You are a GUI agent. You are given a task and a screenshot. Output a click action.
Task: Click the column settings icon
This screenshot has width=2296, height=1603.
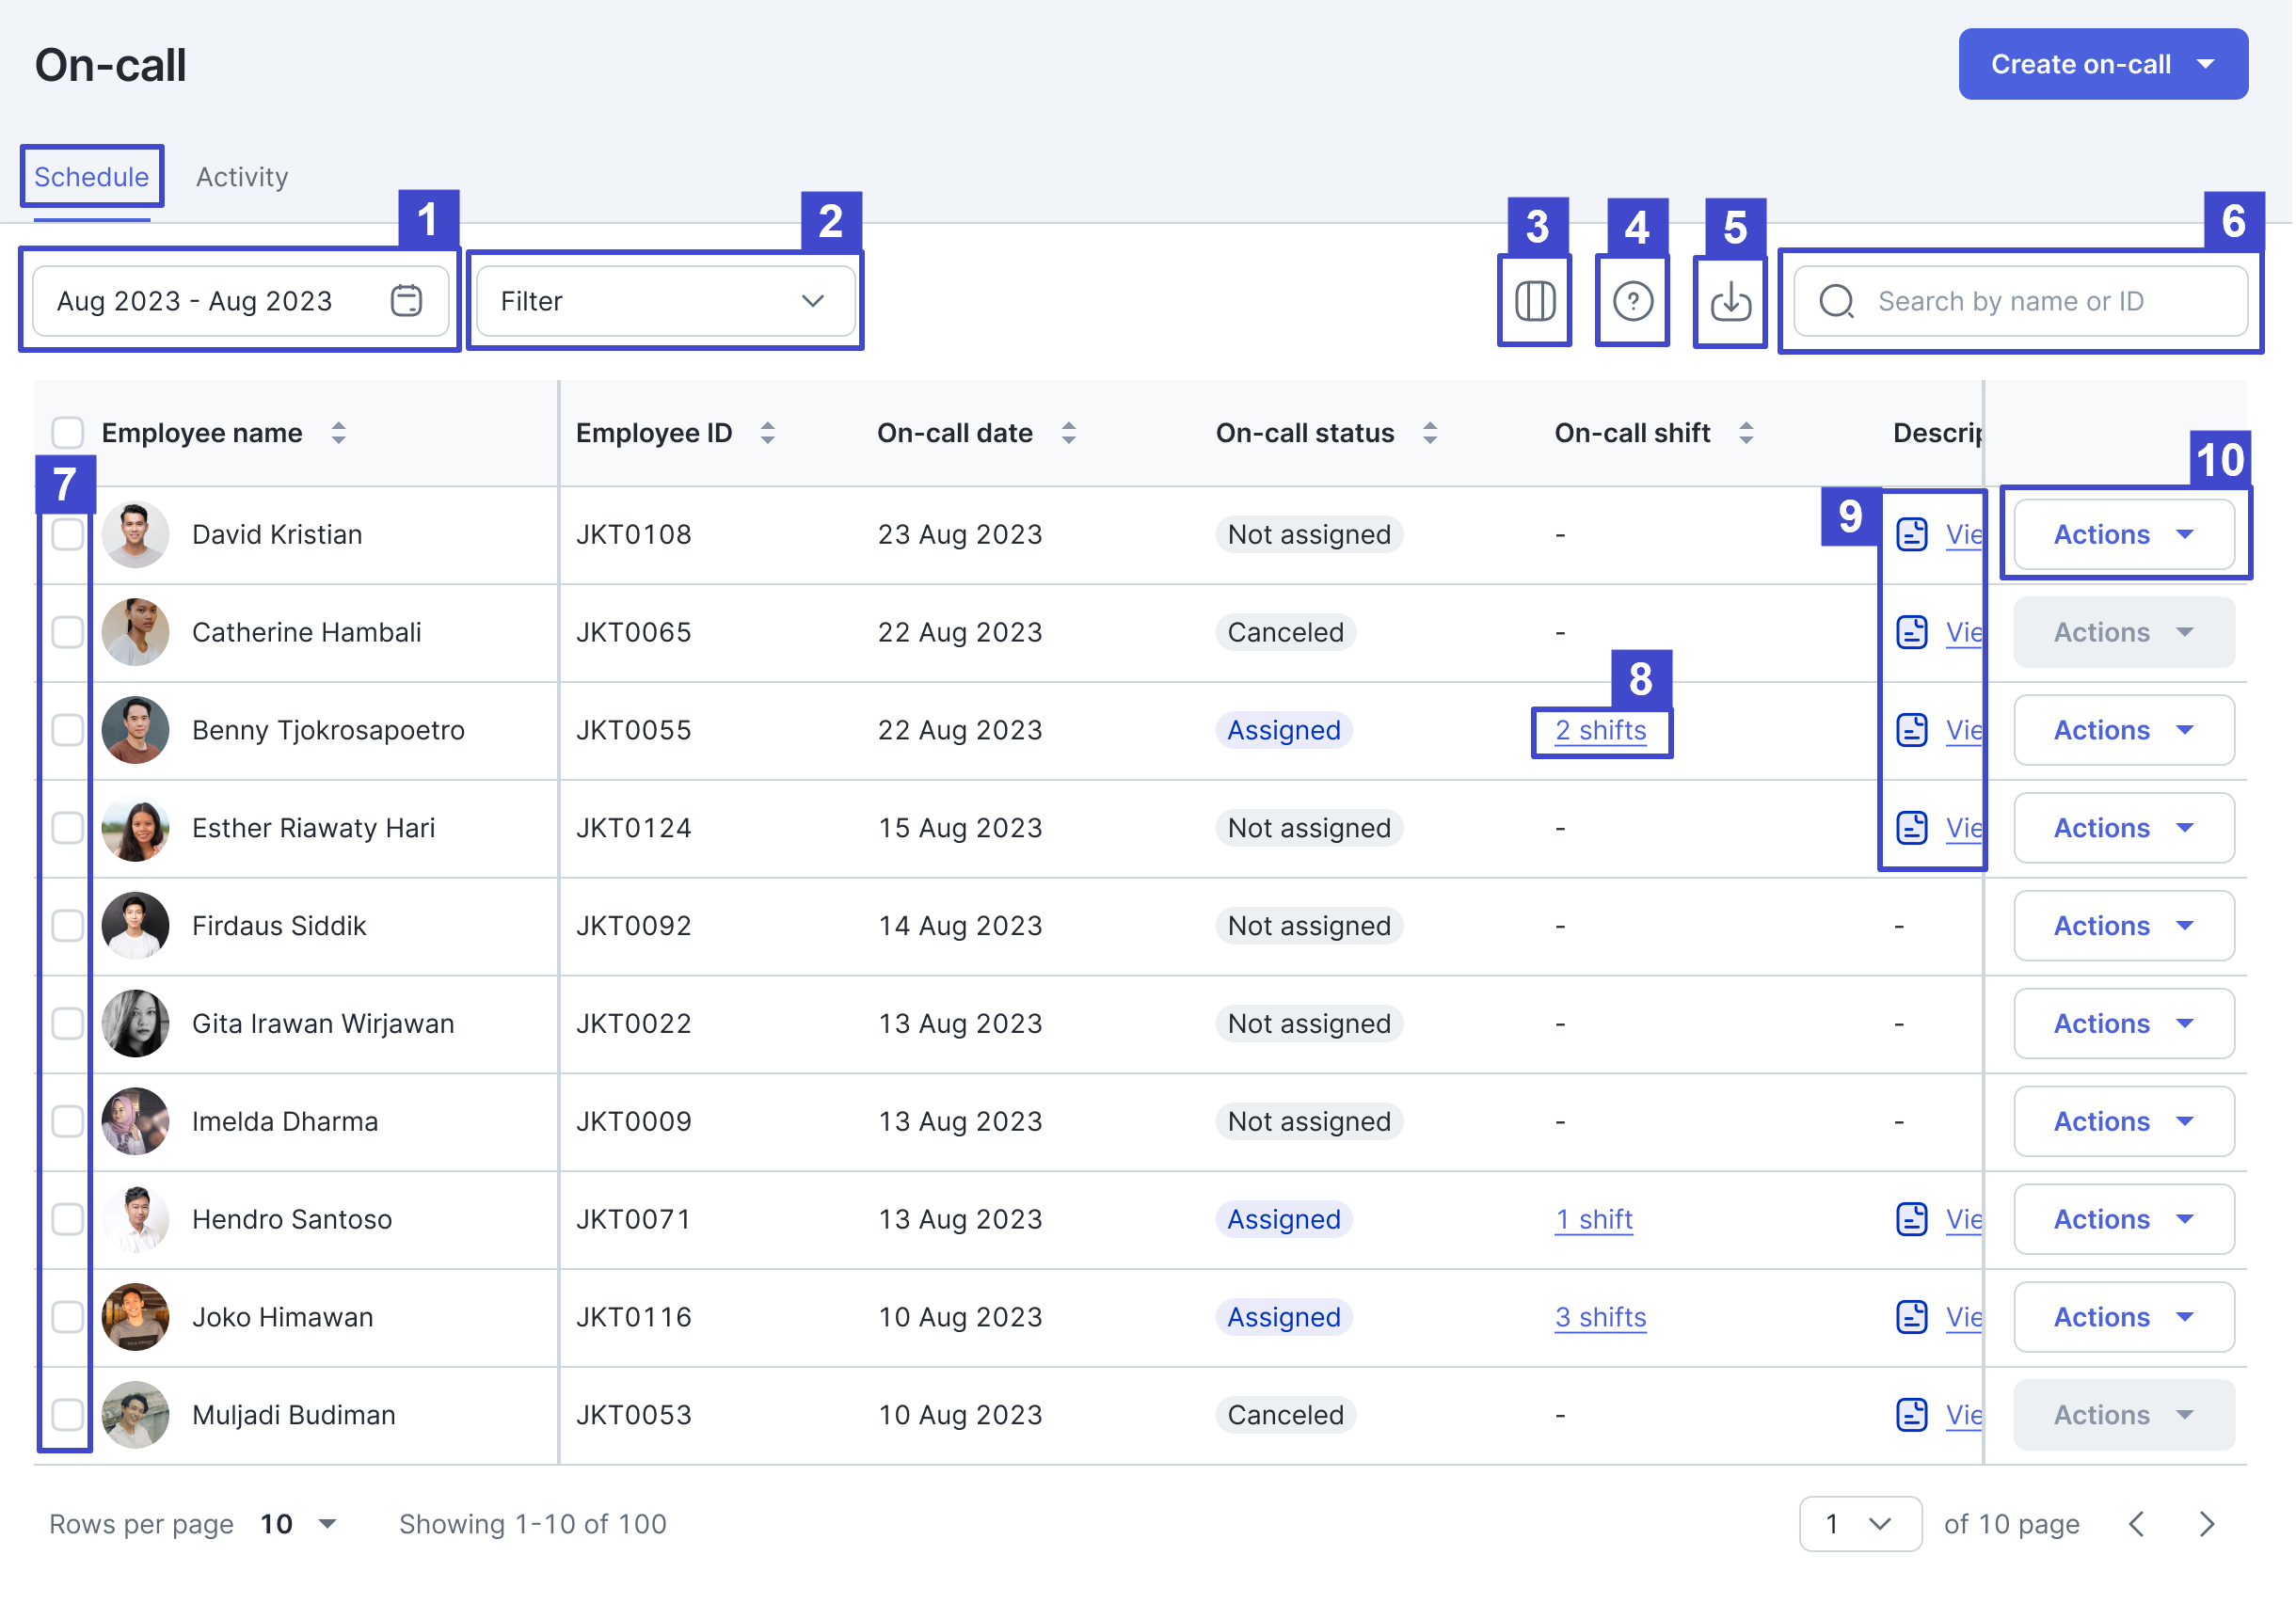point(1536,301)
